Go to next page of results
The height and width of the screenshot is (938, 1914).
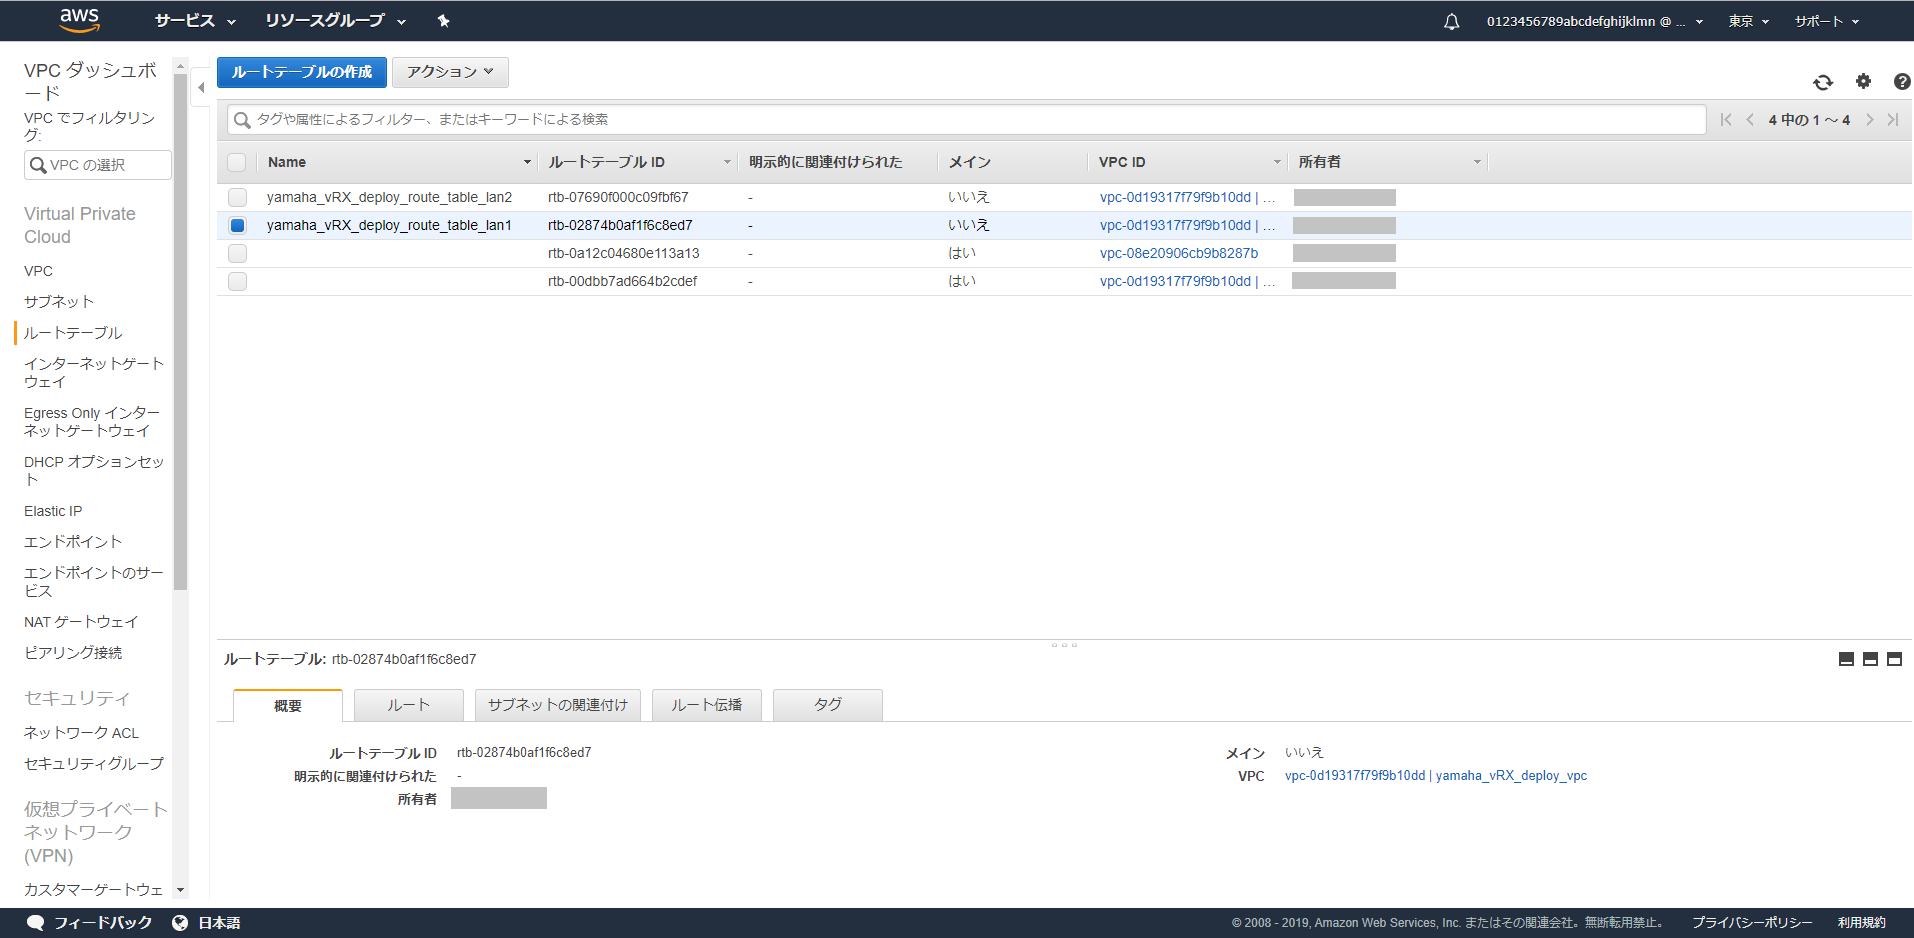tap(1869, 120)
